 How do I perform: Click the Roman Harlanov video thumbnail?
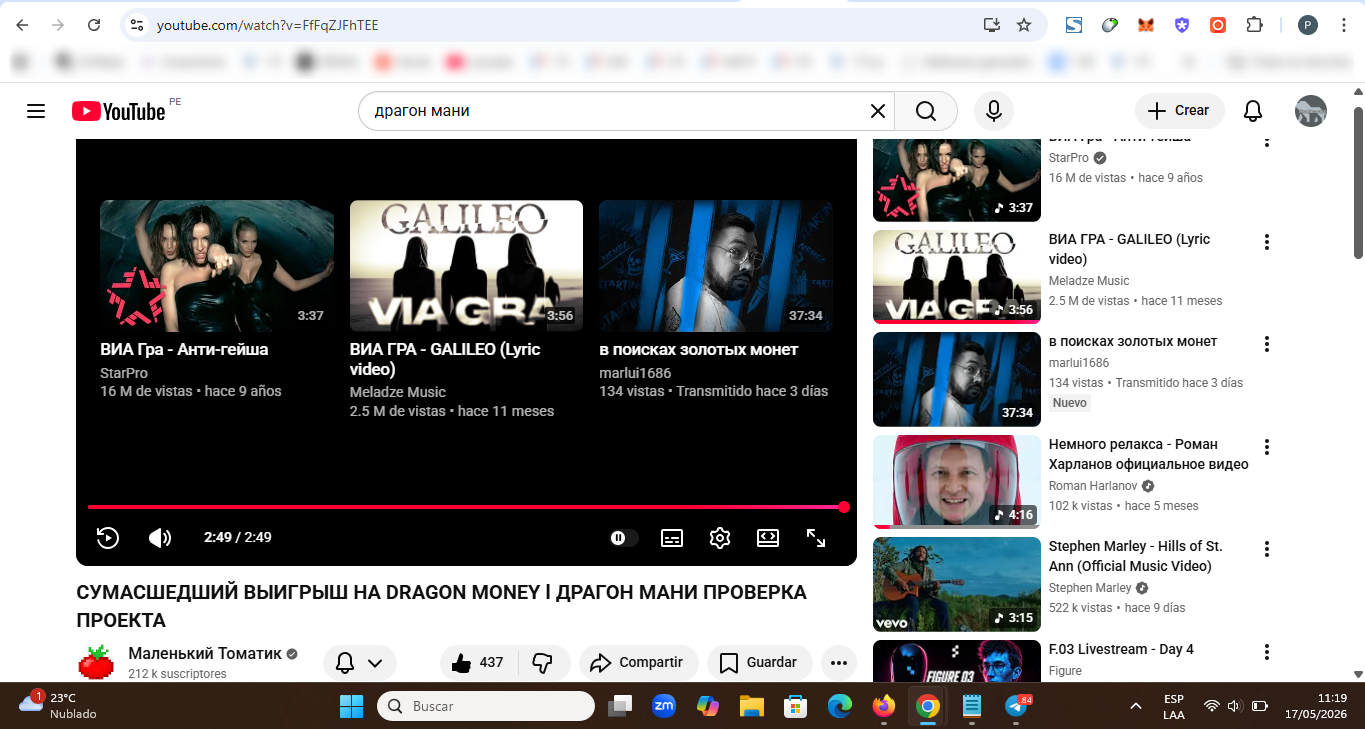(957, 481)
